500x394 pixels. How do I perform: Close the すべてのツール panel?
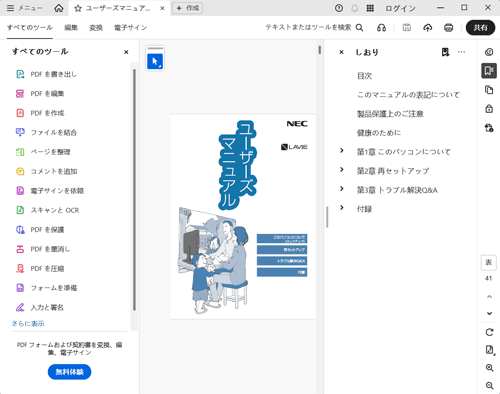[126, 52]
